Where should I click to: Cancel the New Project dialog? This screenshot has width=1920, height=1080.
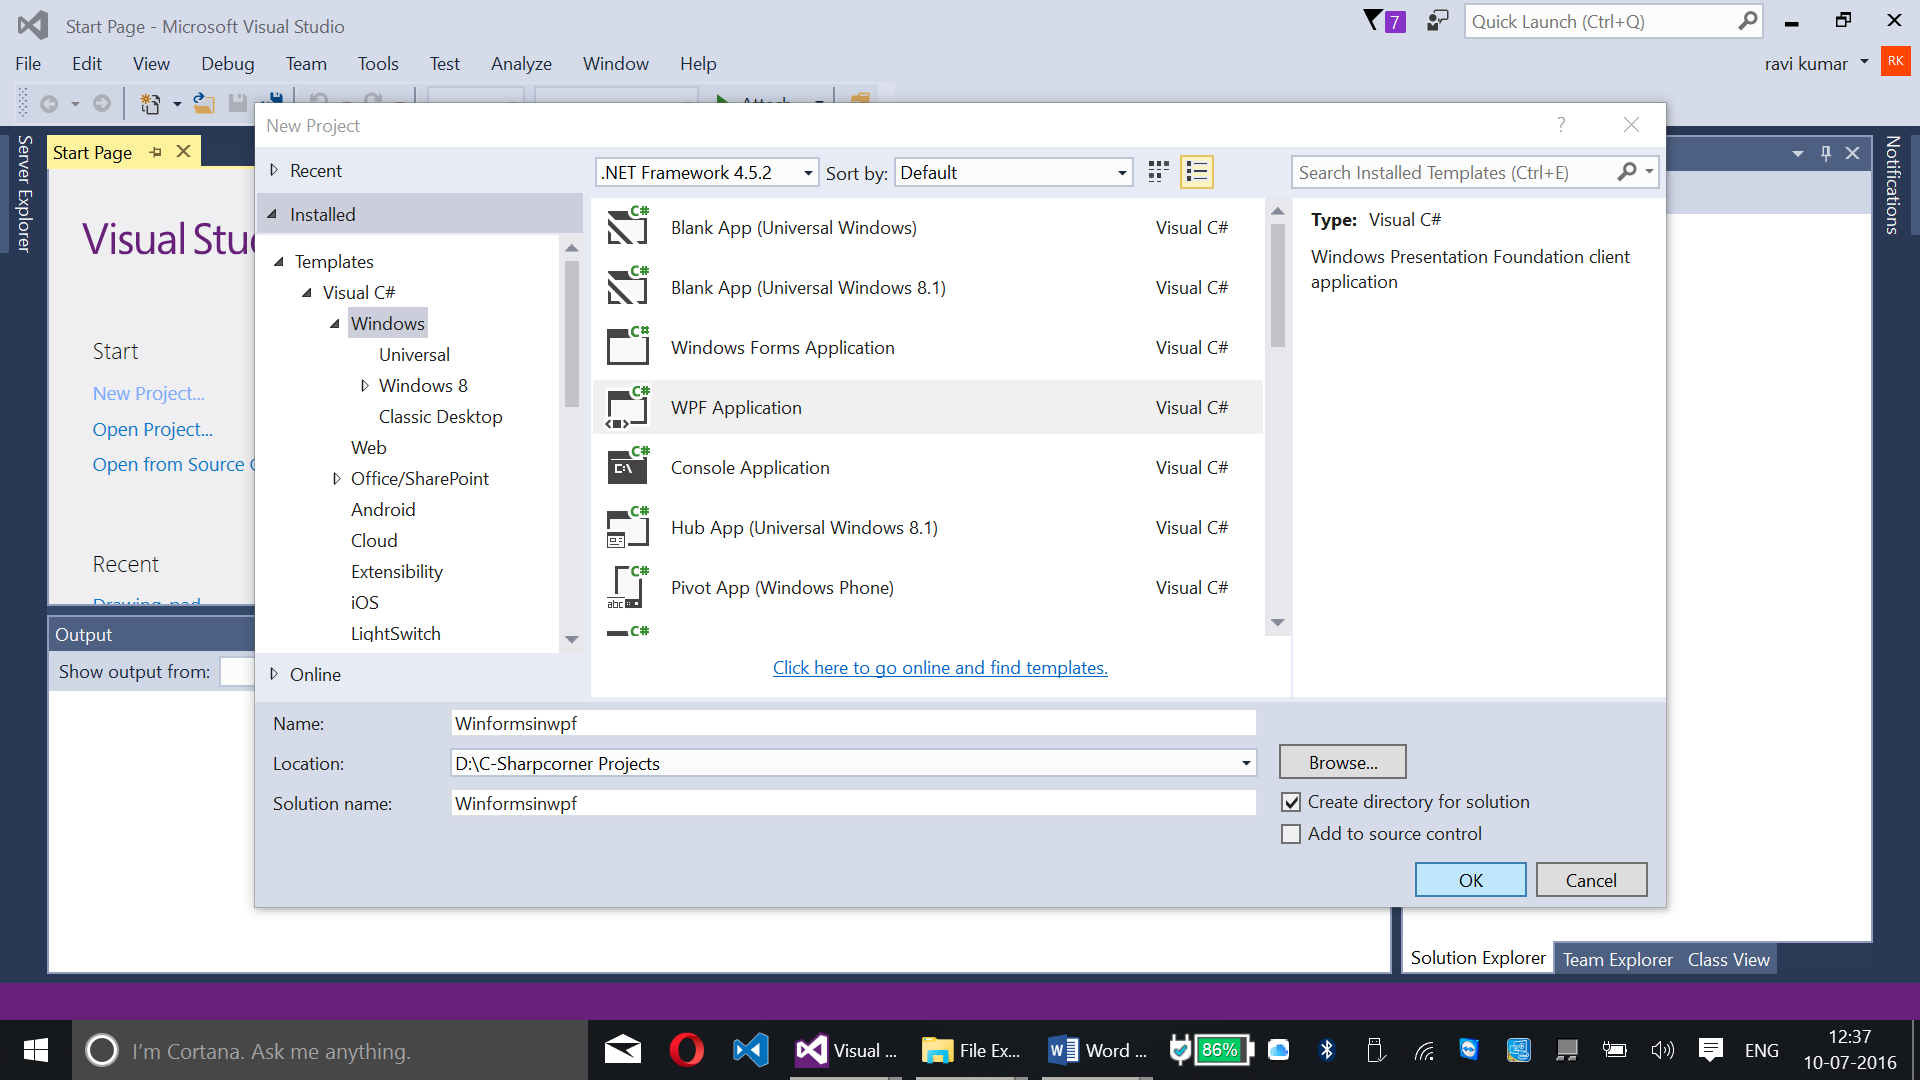pos(1591,880)
